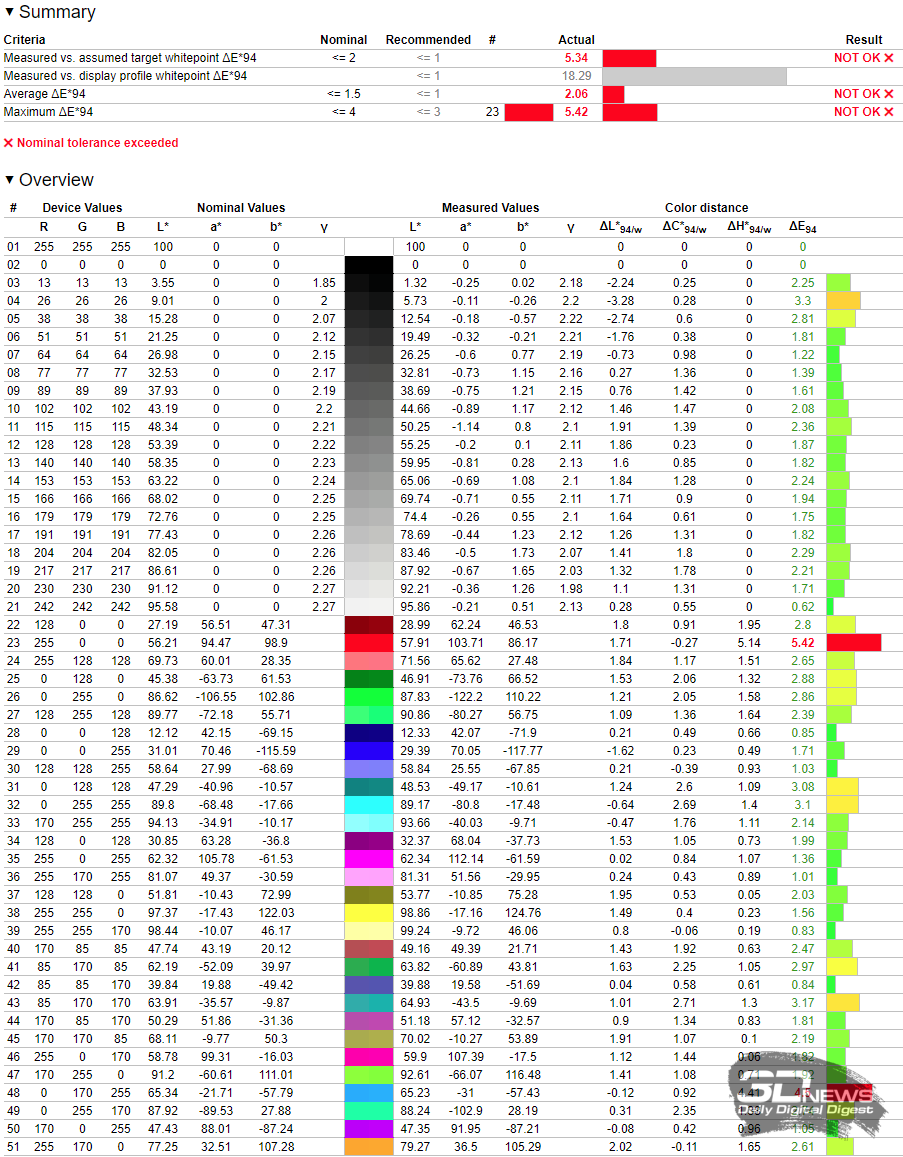Collapse the Summary section
This screenshot has width=903, height=1157.
point(10,12)
